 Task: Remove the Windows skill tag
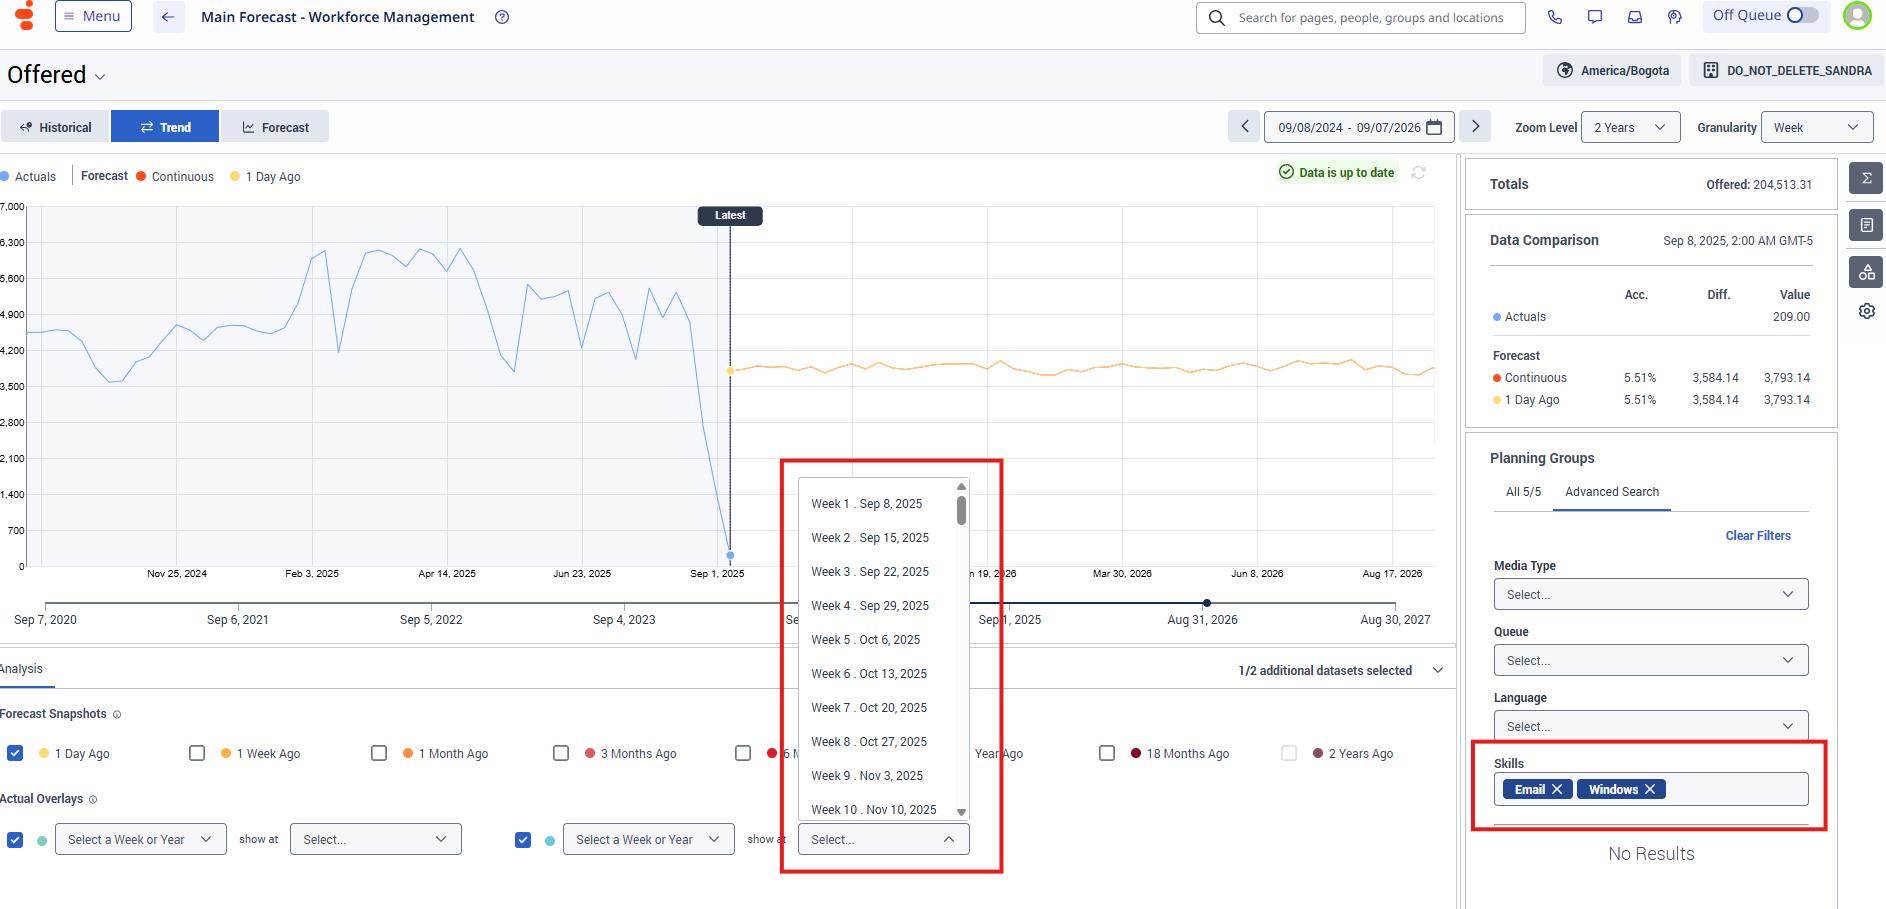(1650, 789)
